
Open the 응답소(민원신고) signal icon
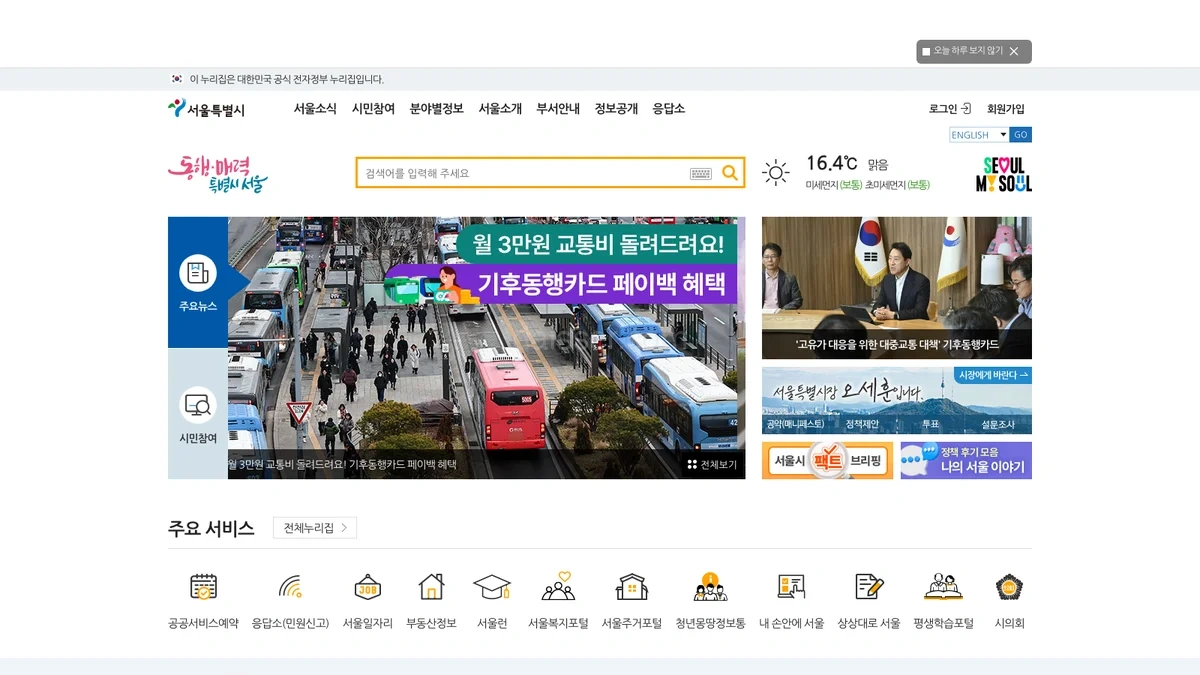pos(290,586)
